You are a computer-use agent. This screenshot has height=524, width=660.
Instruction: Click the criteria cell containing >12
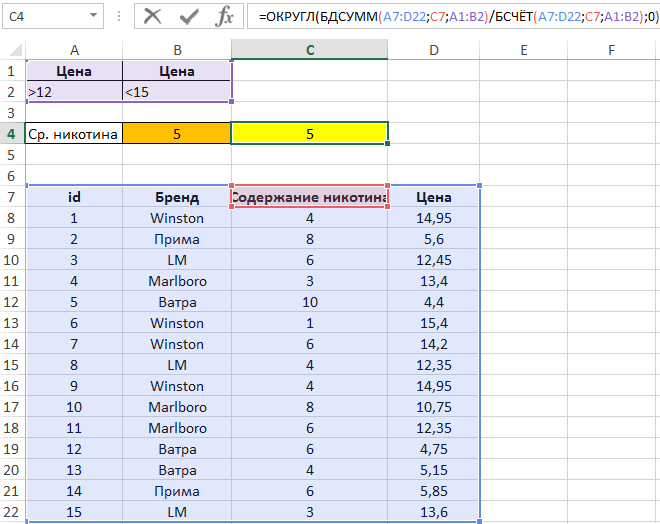(x=75, y=92)
